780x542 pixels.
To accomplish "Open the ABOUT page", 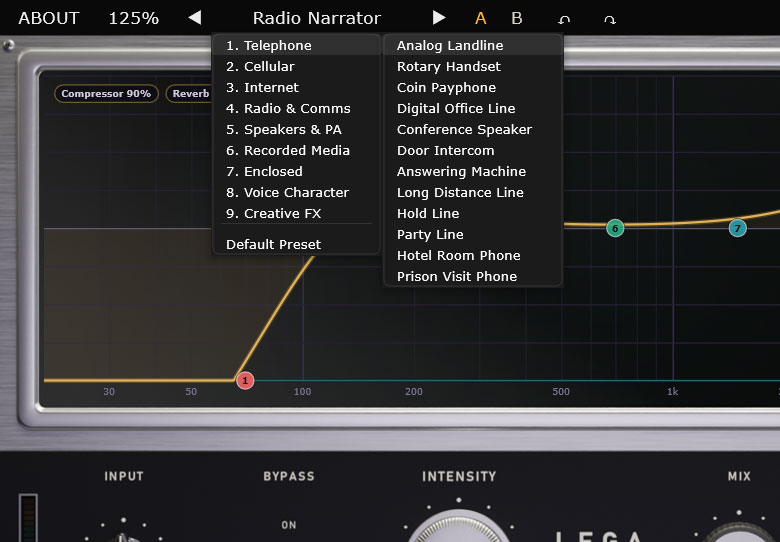I will (x=49, y=18).
